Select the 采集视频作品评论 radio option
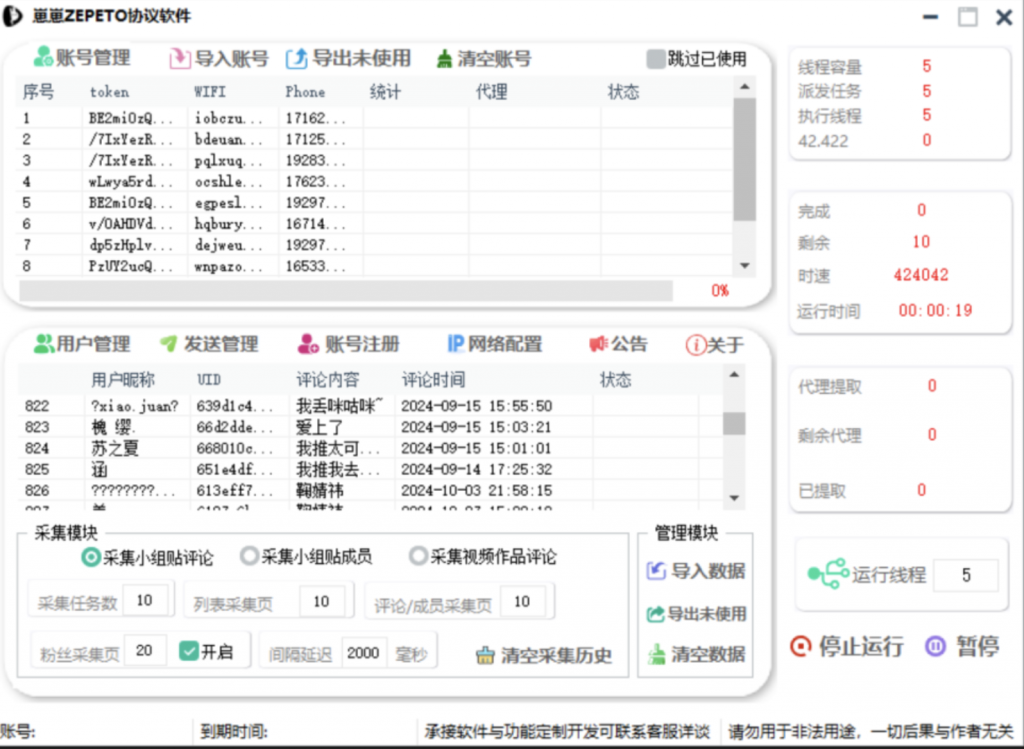This screenshot has height=749, width=1024. click(418, 556)
